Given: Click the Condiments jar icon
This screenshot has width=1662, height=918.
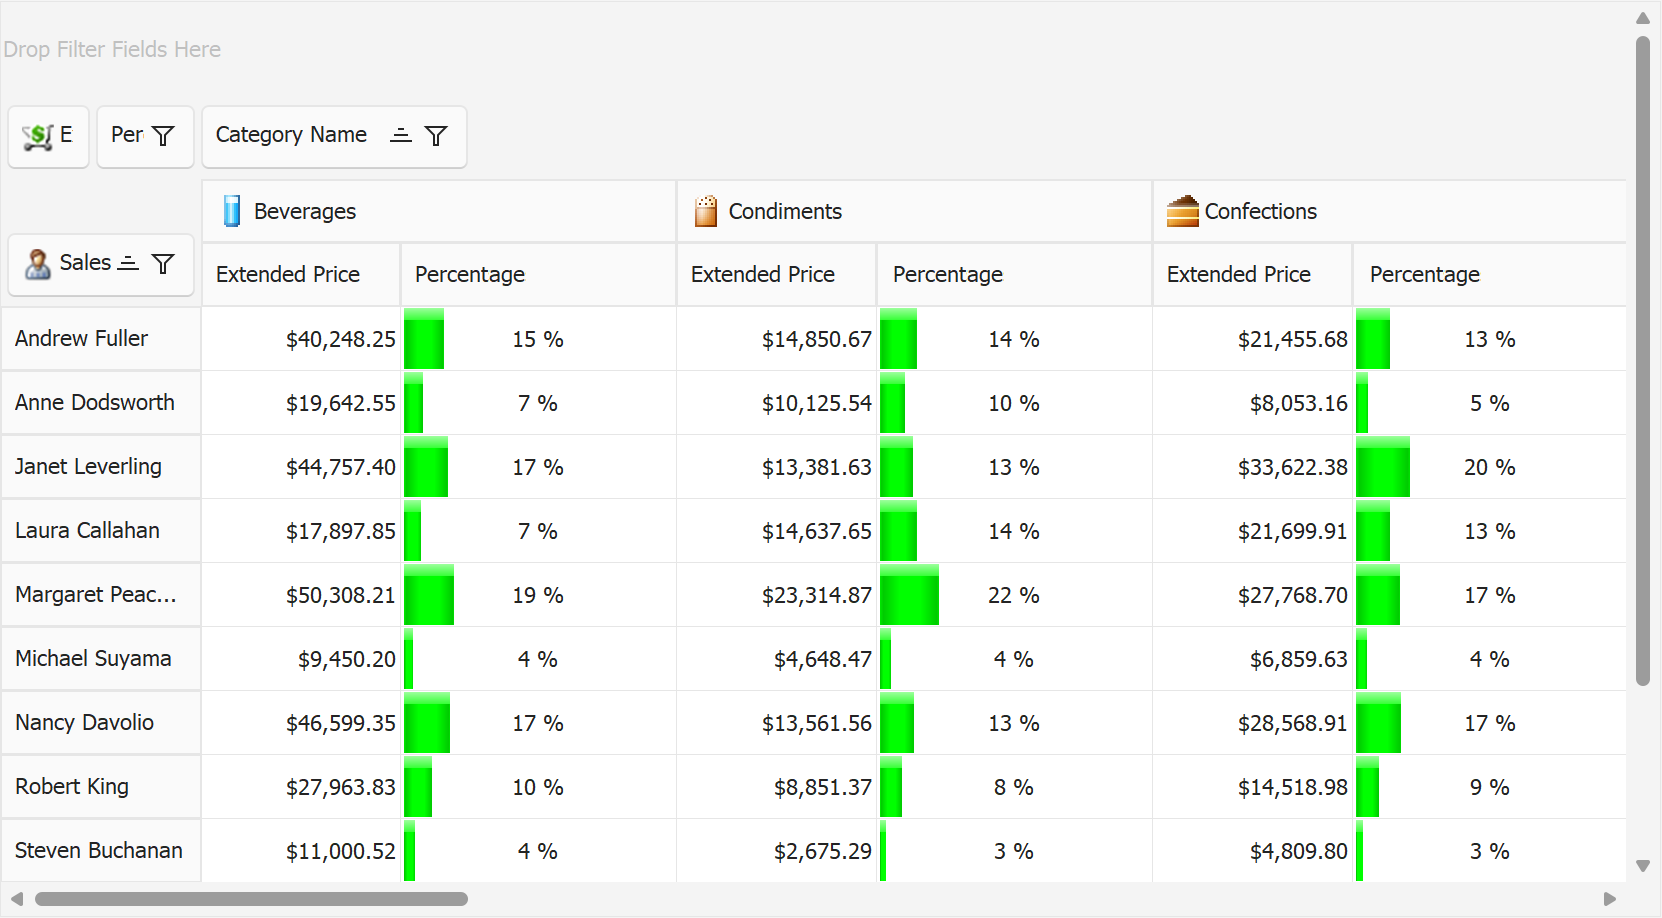Looking at the screenshot, I should point(706,211).
